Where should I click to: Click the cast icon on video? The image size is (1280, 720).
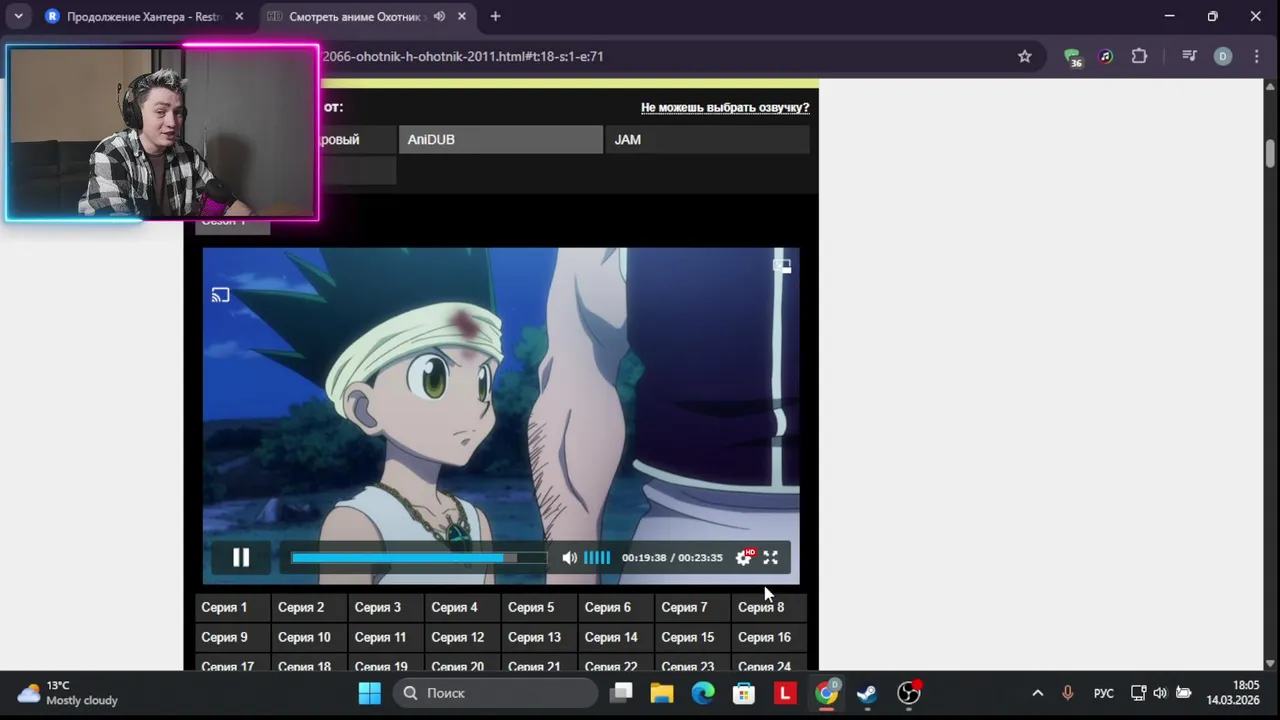coord(220,295)
